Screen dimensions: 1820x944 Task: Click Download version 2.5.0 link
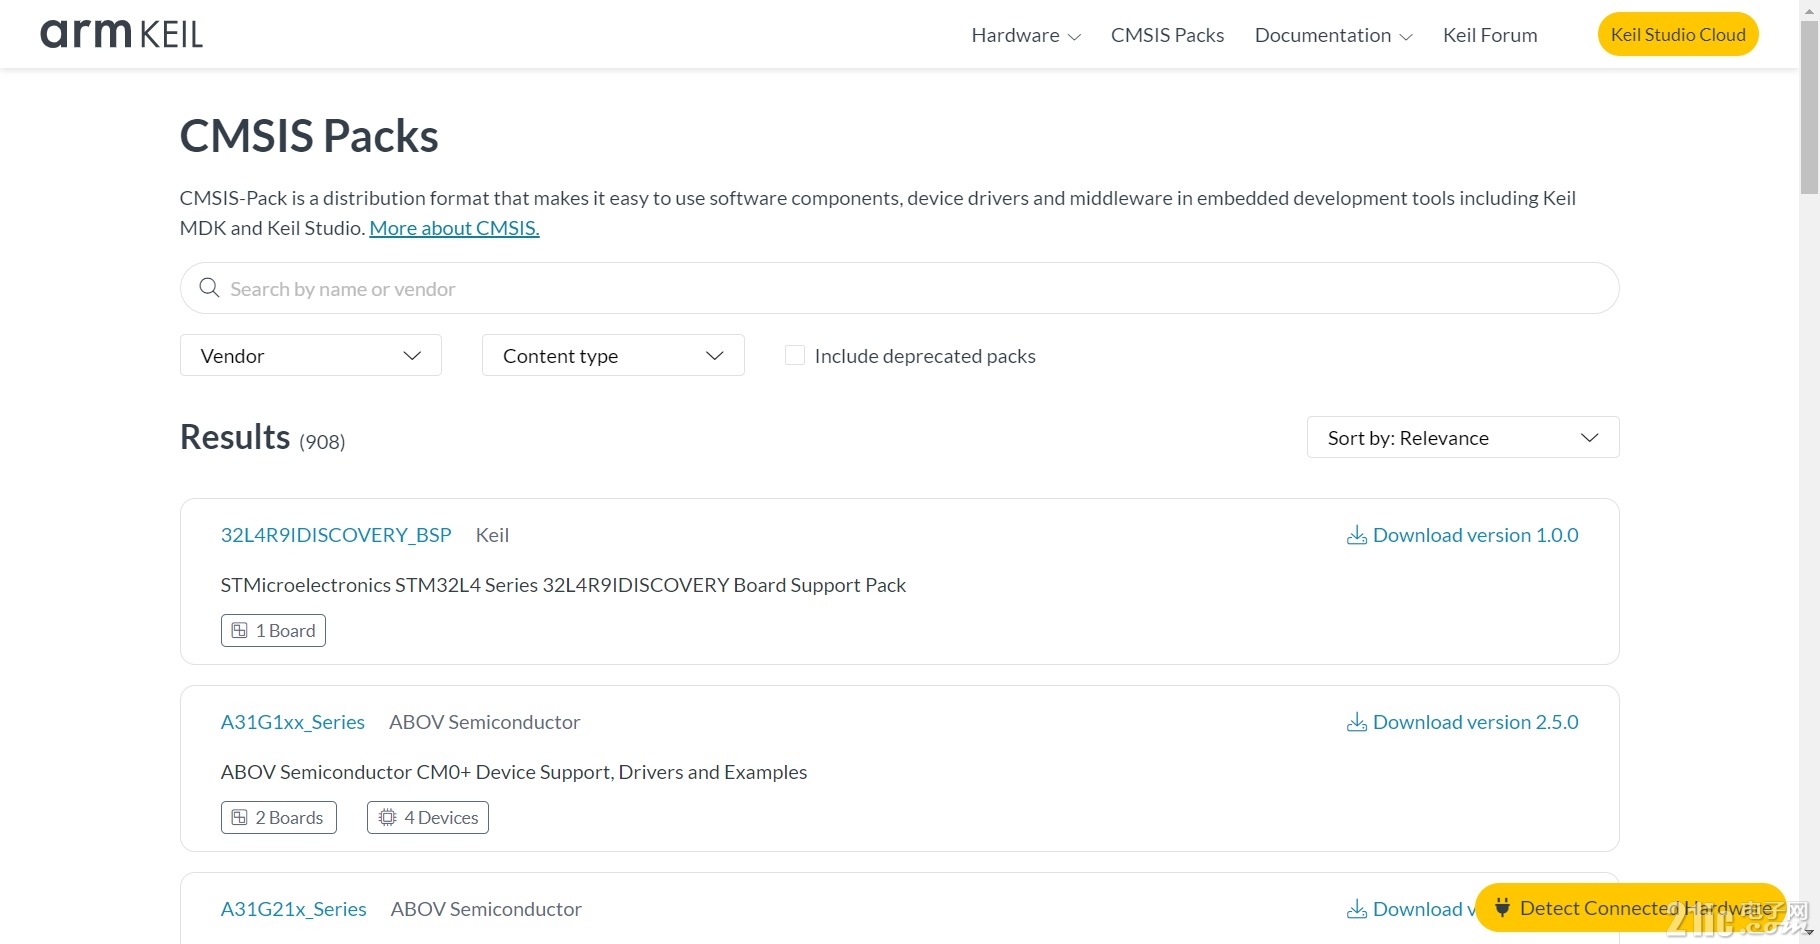pyautogui.click(x=1463, y=722)
